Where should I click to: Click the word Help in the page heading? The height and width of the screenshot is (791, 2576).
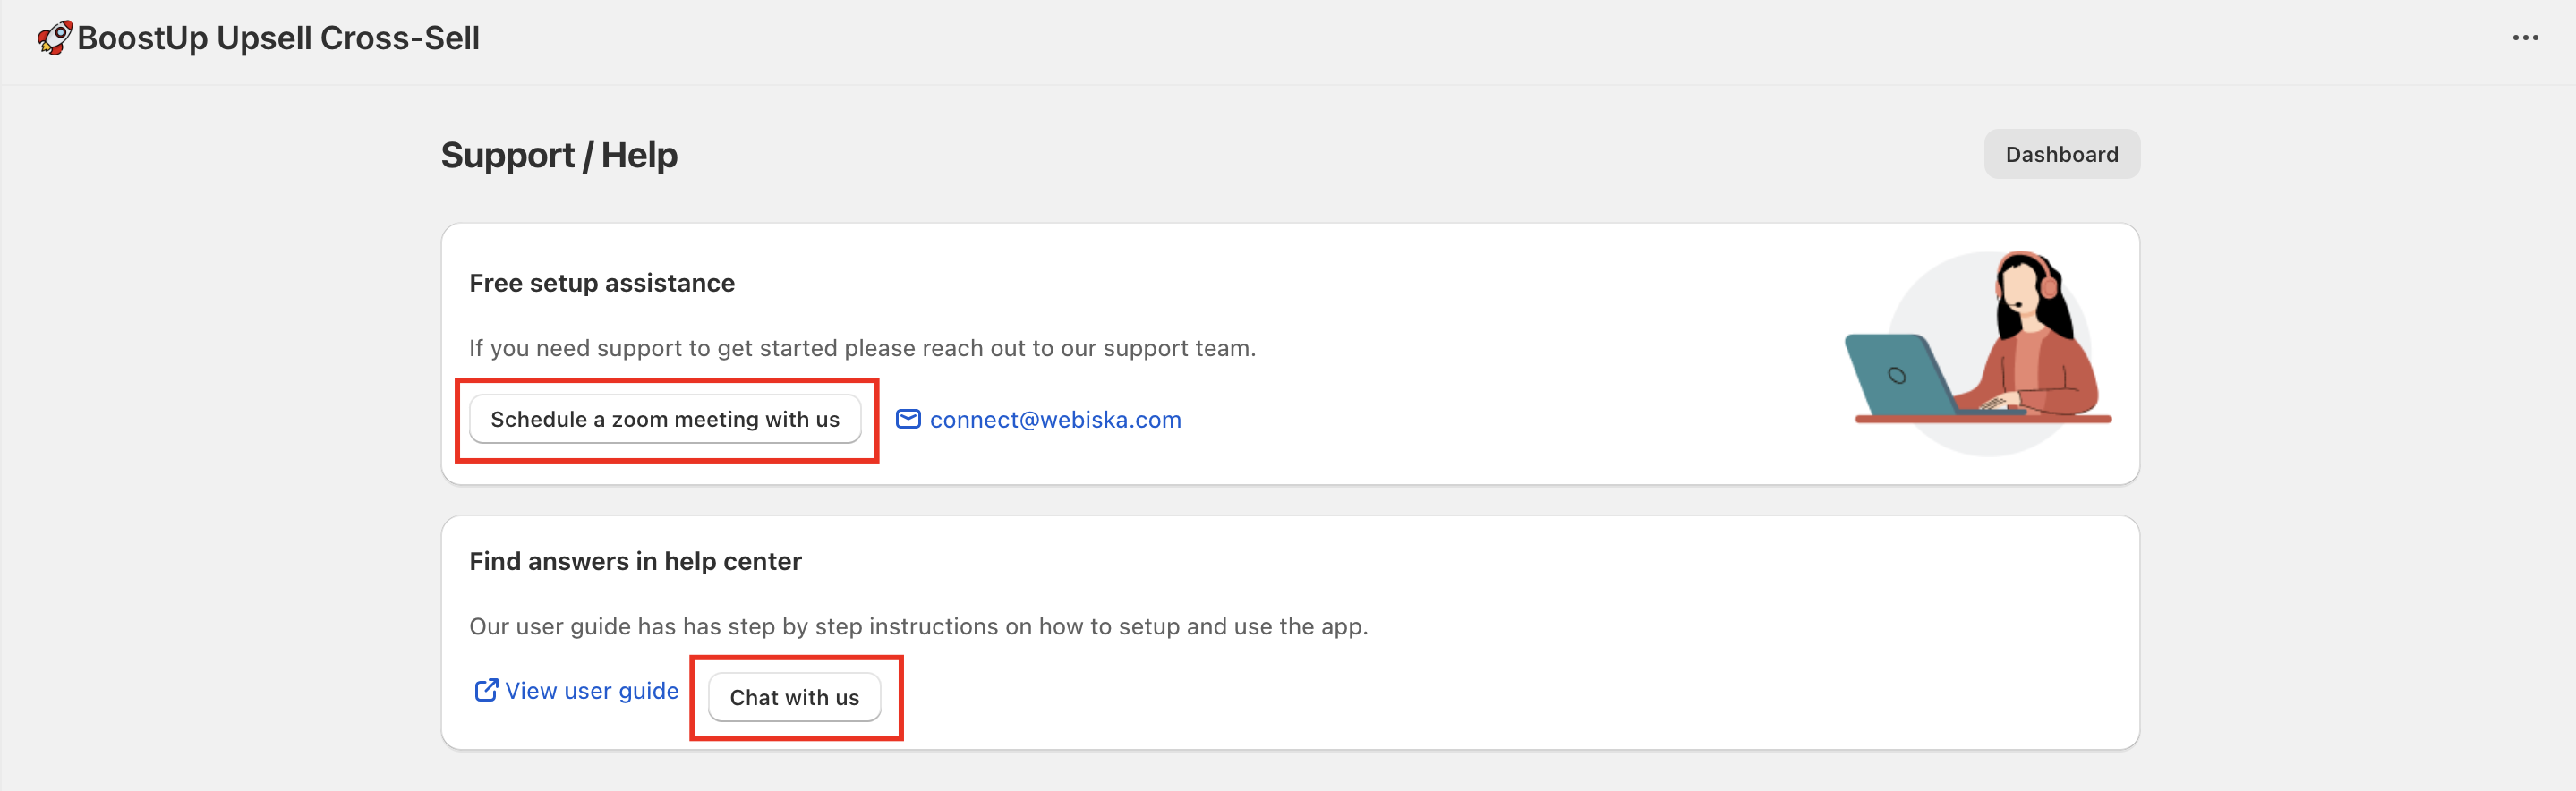[639, 155]
